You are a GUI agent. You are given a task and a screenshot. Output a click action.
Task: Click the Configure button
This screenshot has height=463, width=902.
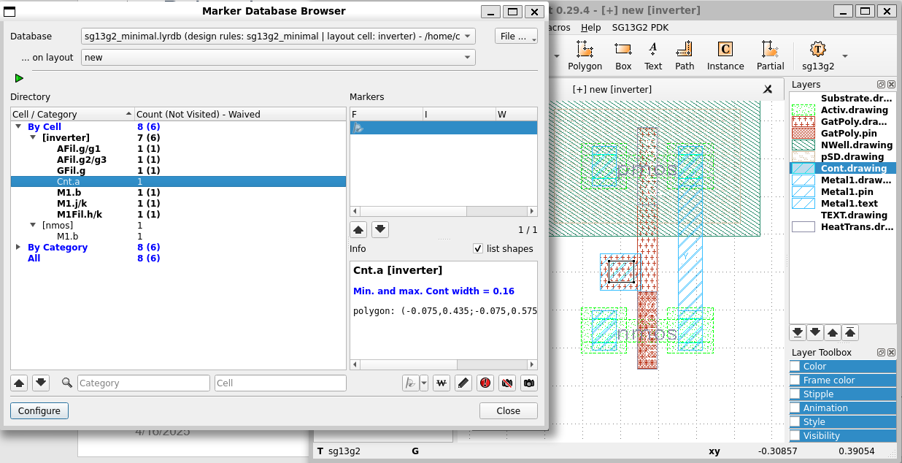pos(39,411)
